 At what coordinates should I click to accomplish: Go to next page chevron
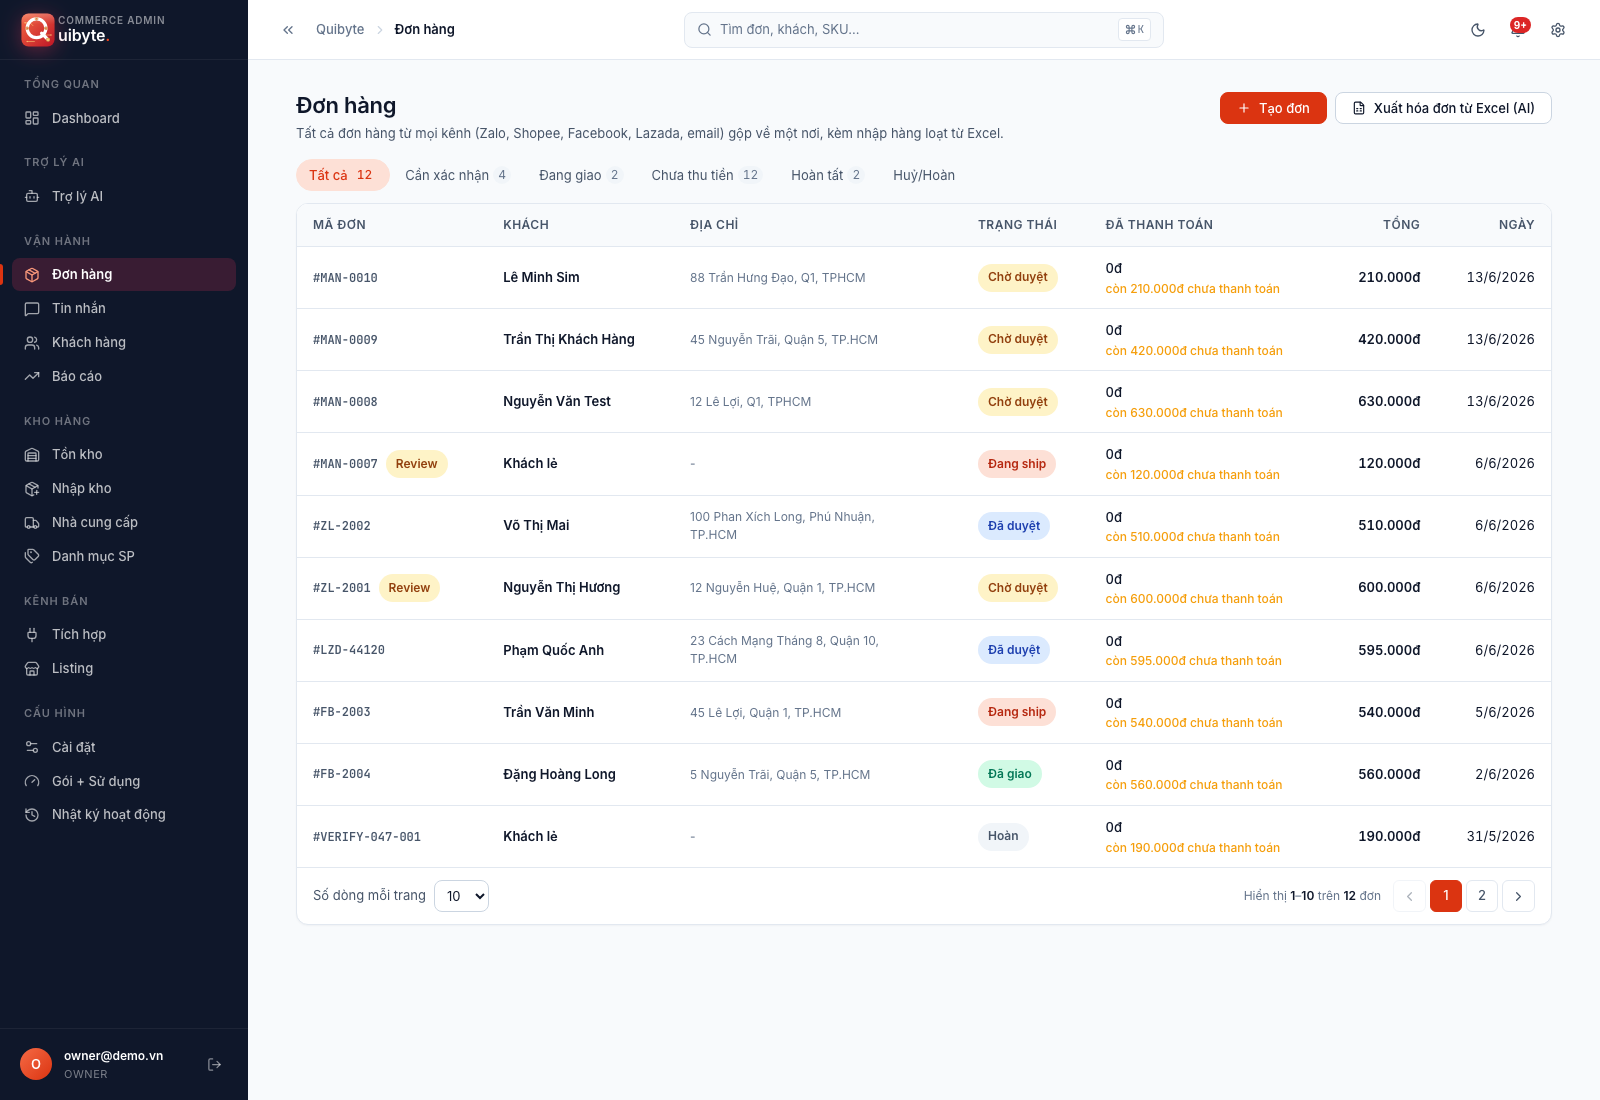[x=1518, y=896]
